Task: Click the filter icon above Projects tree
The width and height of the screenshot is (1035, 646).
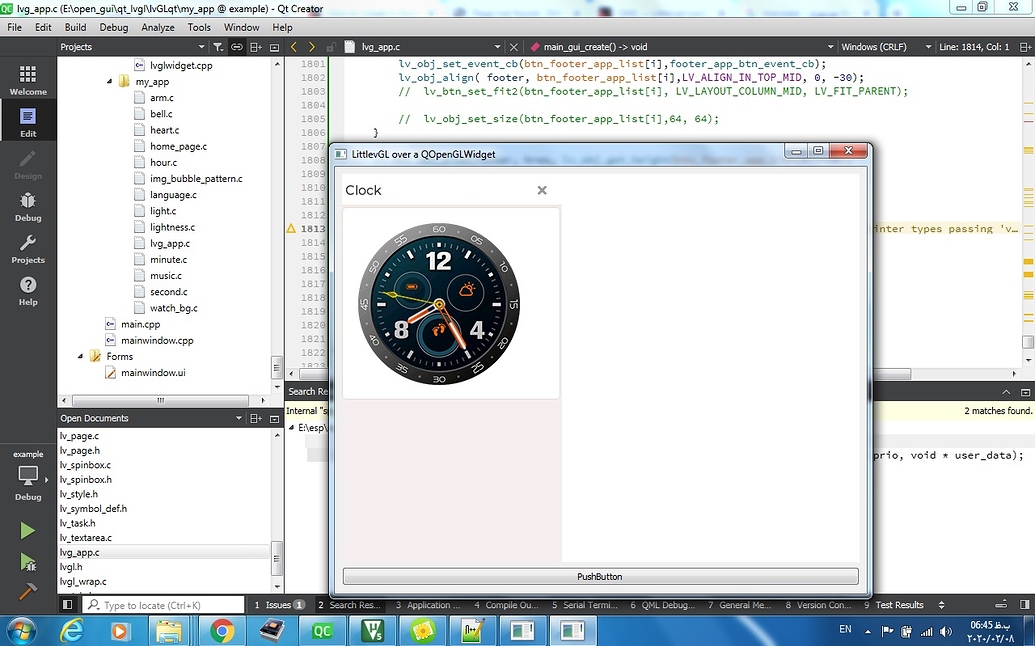Action: pyautogui.click(x=219, y=46)
